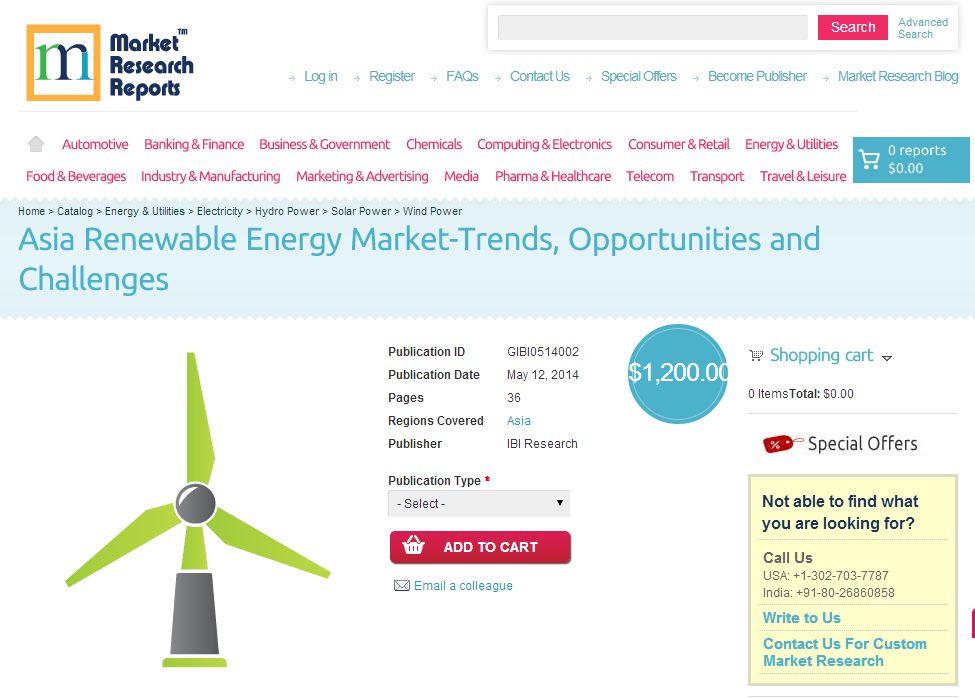Image resolution: width=975 pixels, height=699 pixels.
Task: Open the Register link
Action: click(x=392, y=76)
